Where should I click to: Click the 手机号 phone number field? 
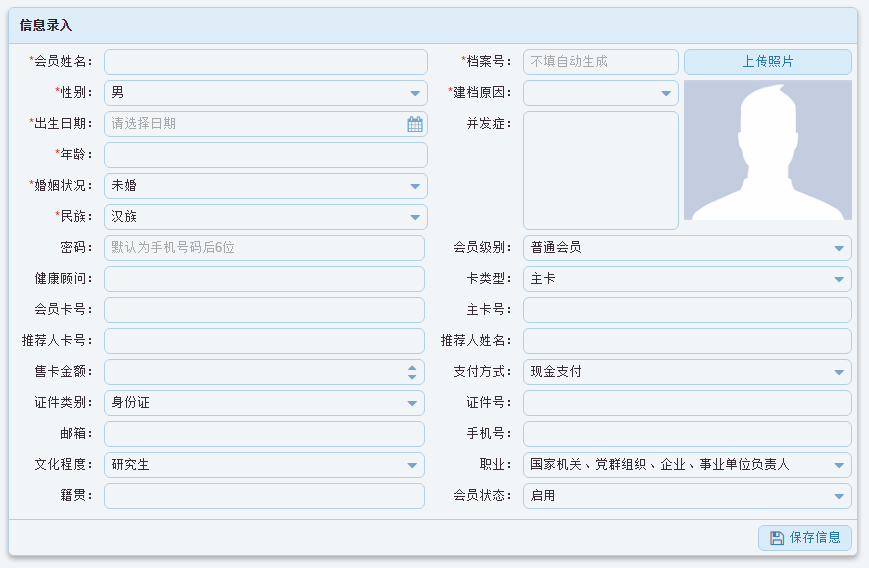(686, 434)
